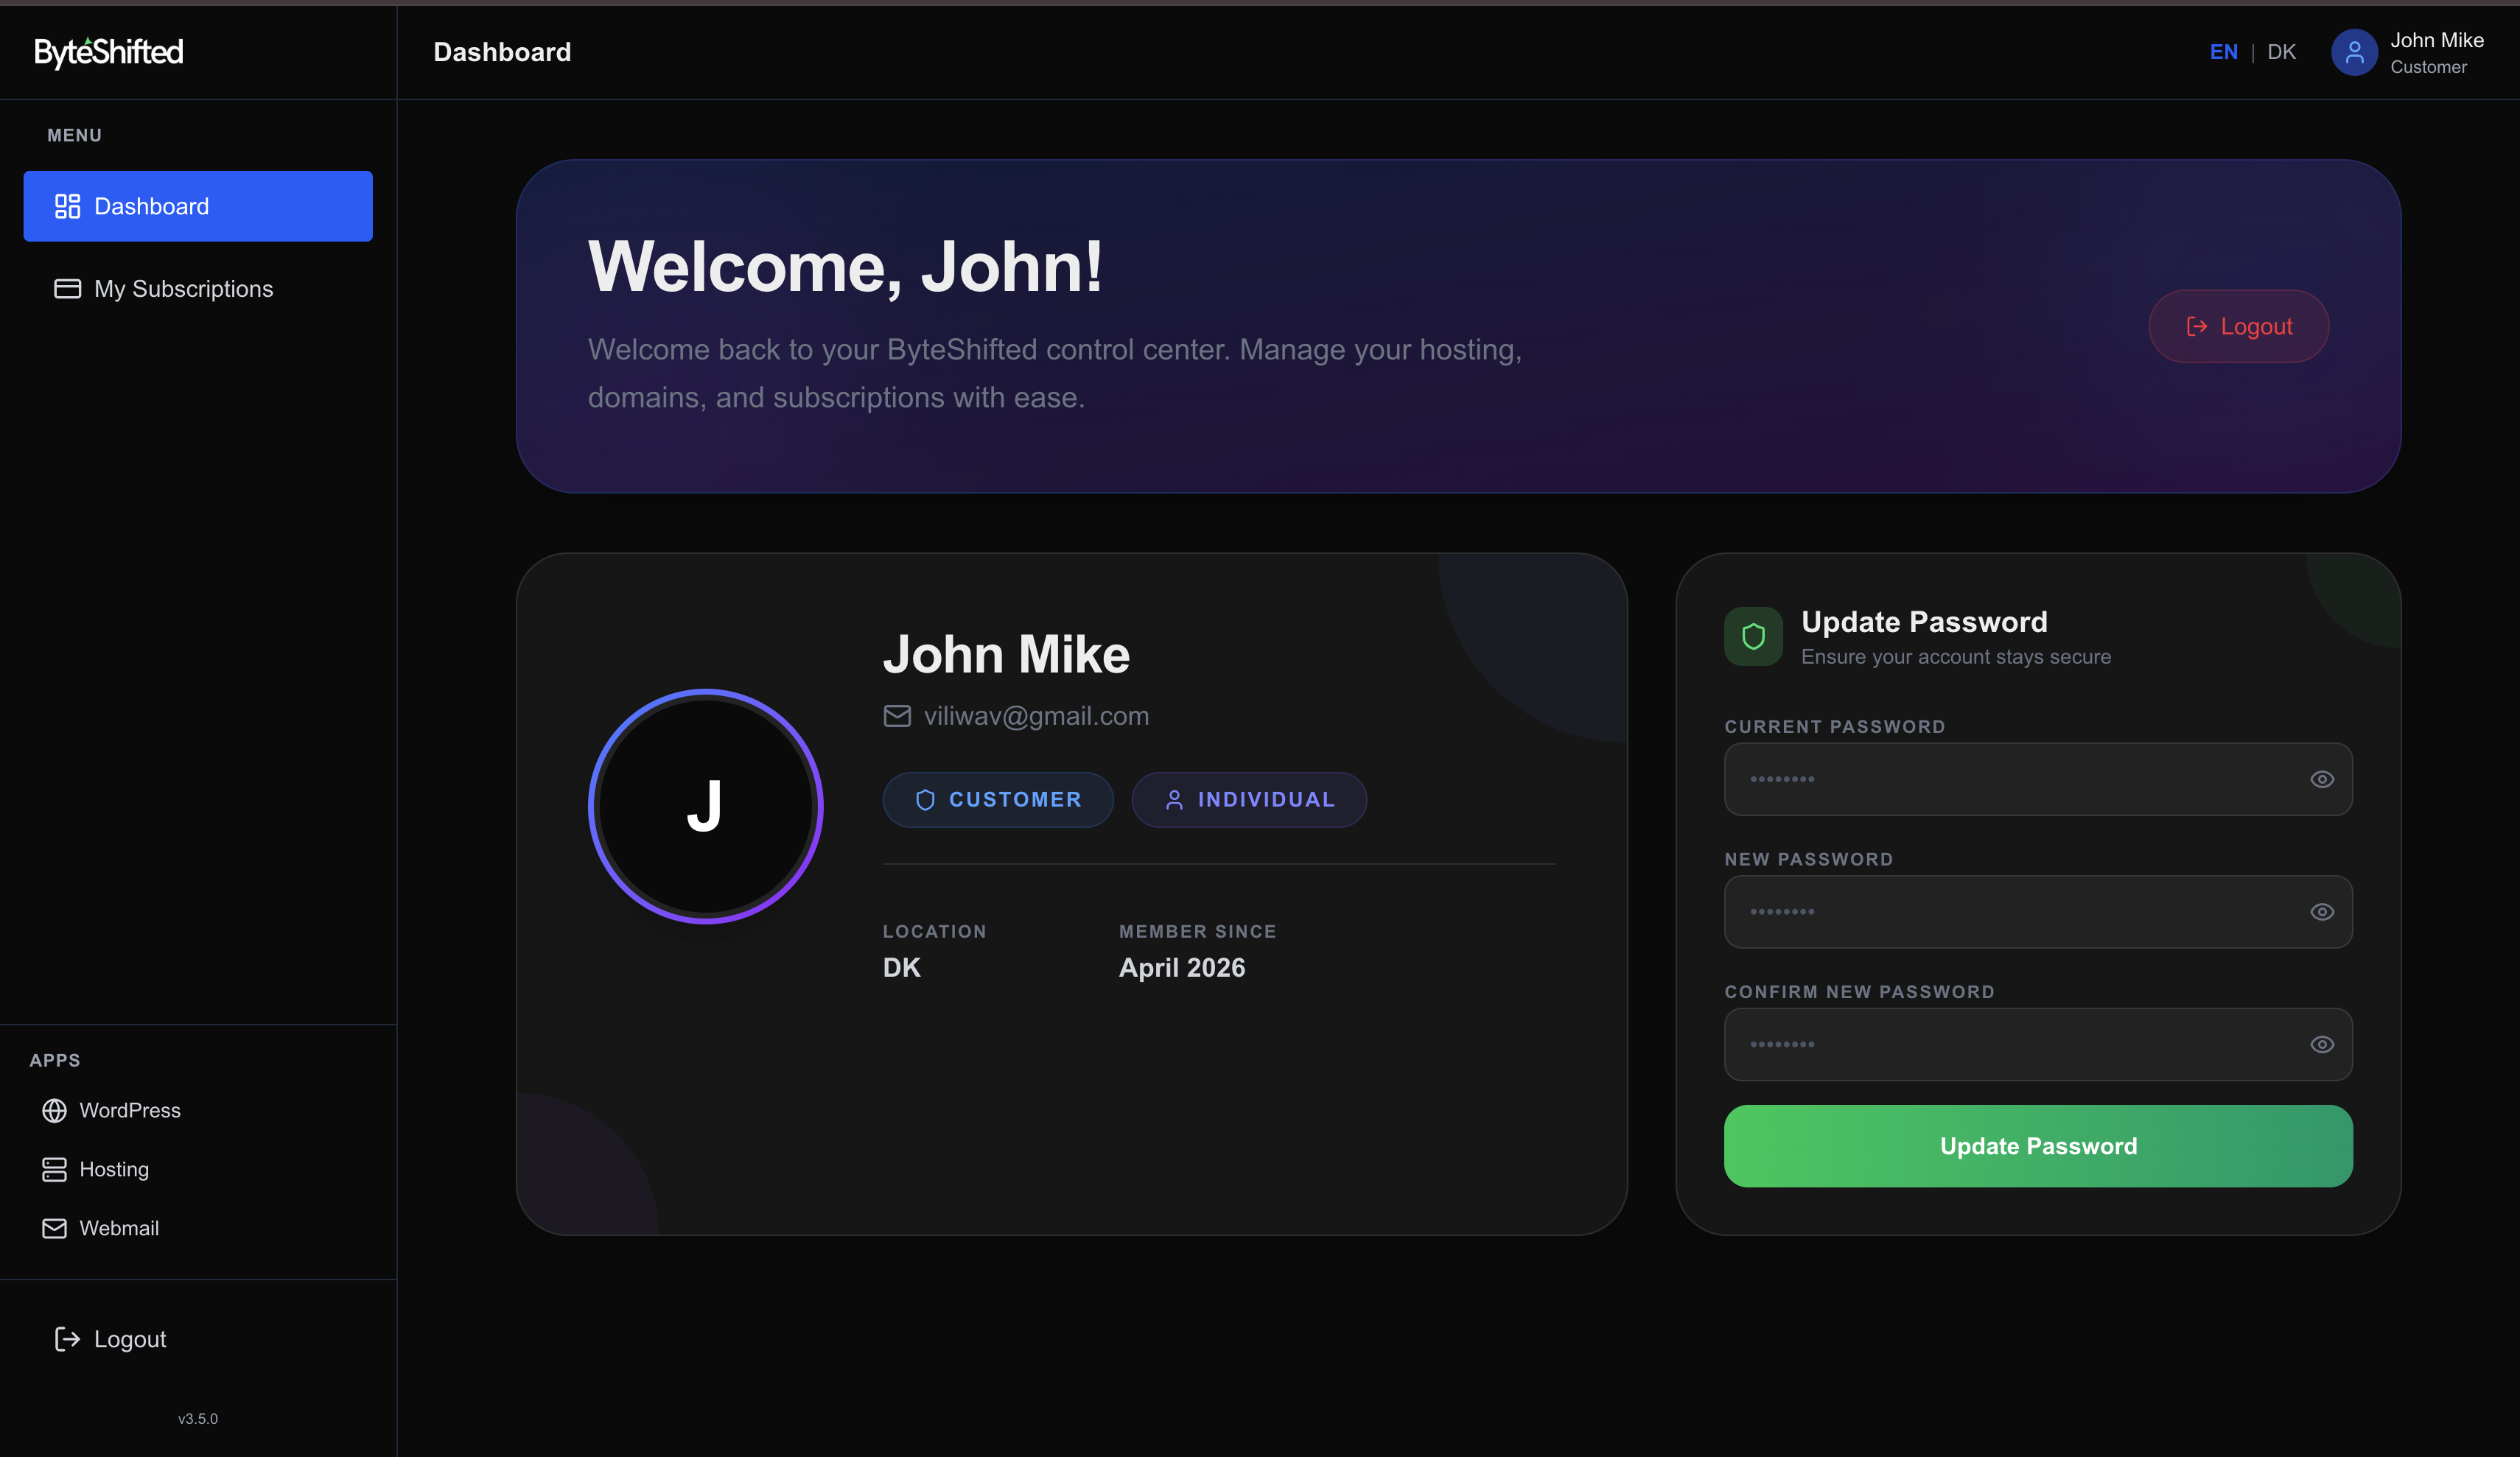The image size is (2520, 1457).
Task: Click the Customer role label in header
Action: tap(2428, 67)
